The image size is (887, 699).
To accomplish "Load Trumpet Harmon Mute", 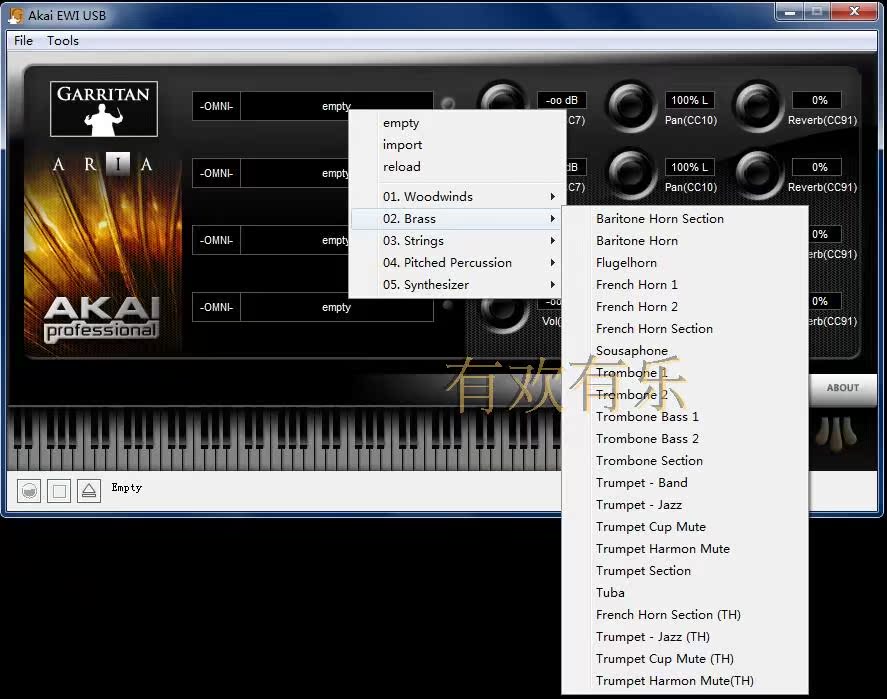I will click(685, 549).
